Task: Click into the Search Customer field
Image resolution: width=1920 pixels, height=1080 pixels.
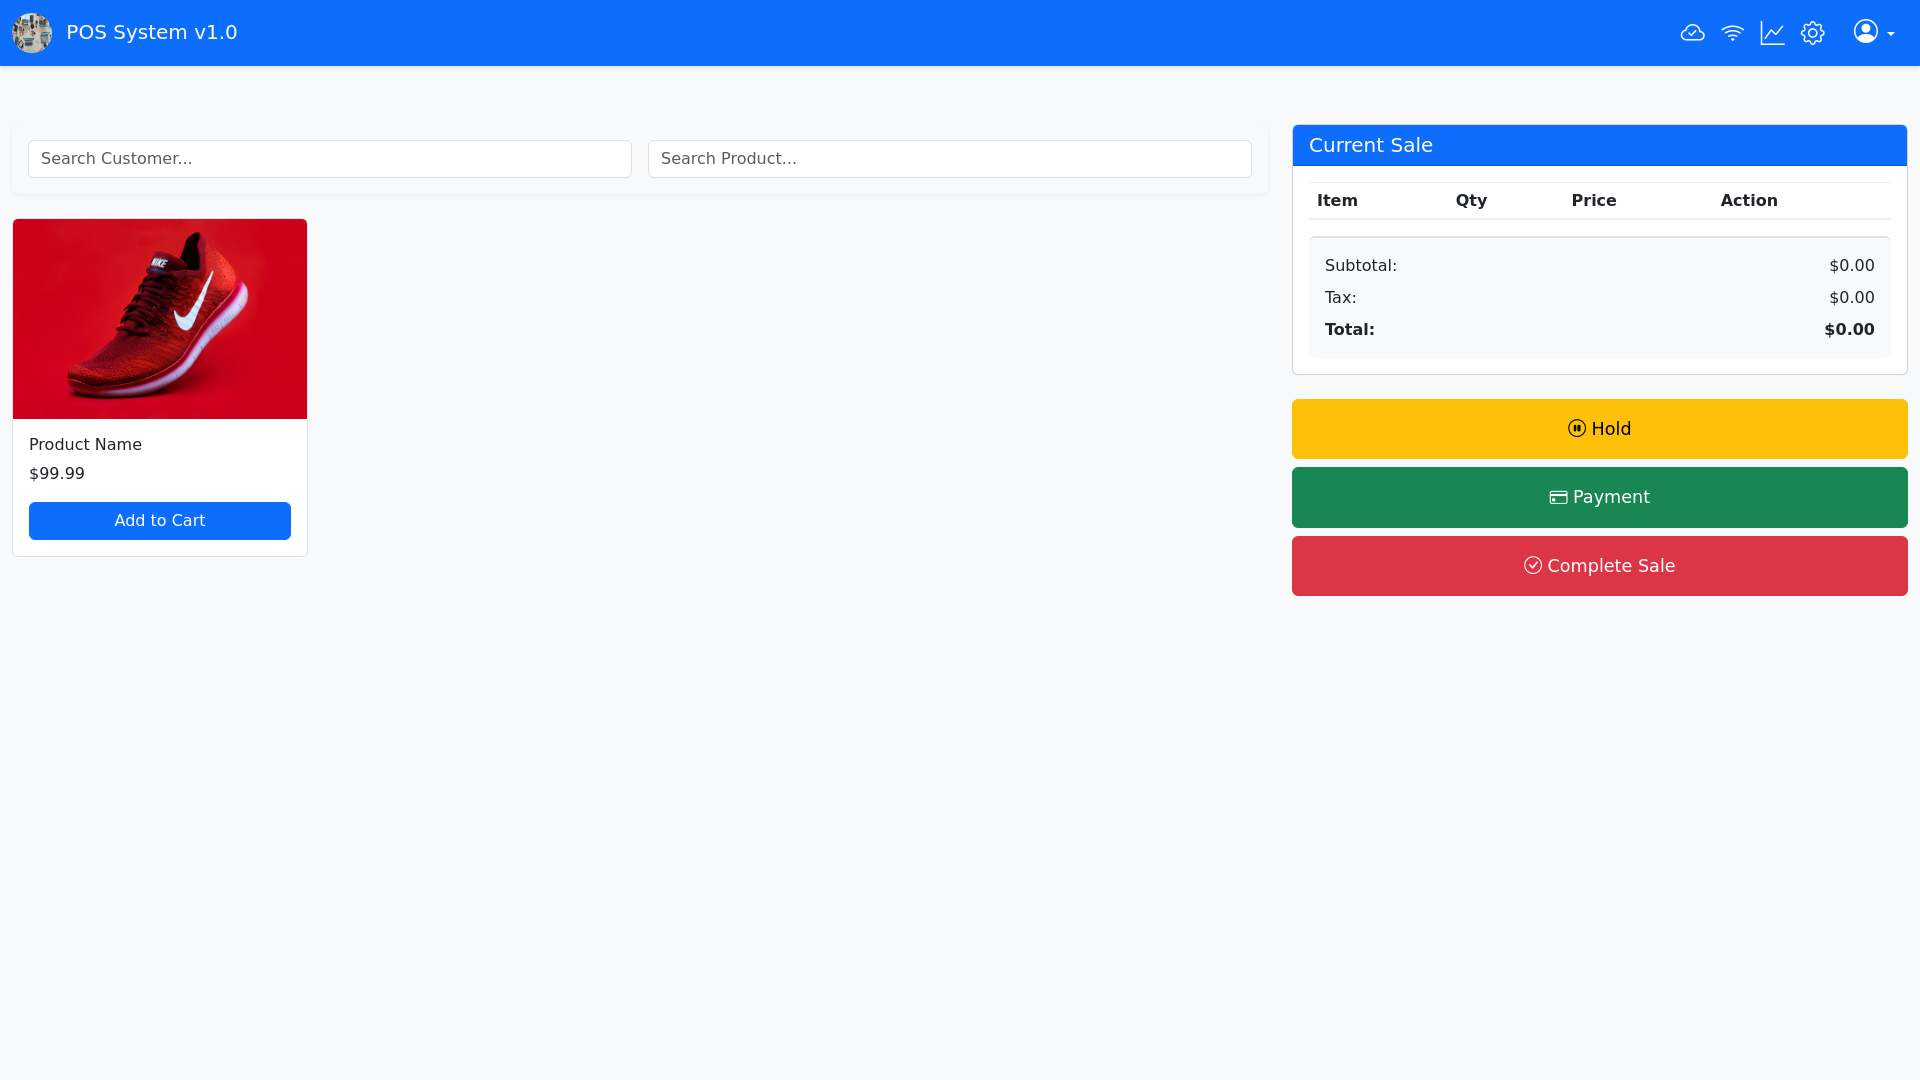Action: 329,158
